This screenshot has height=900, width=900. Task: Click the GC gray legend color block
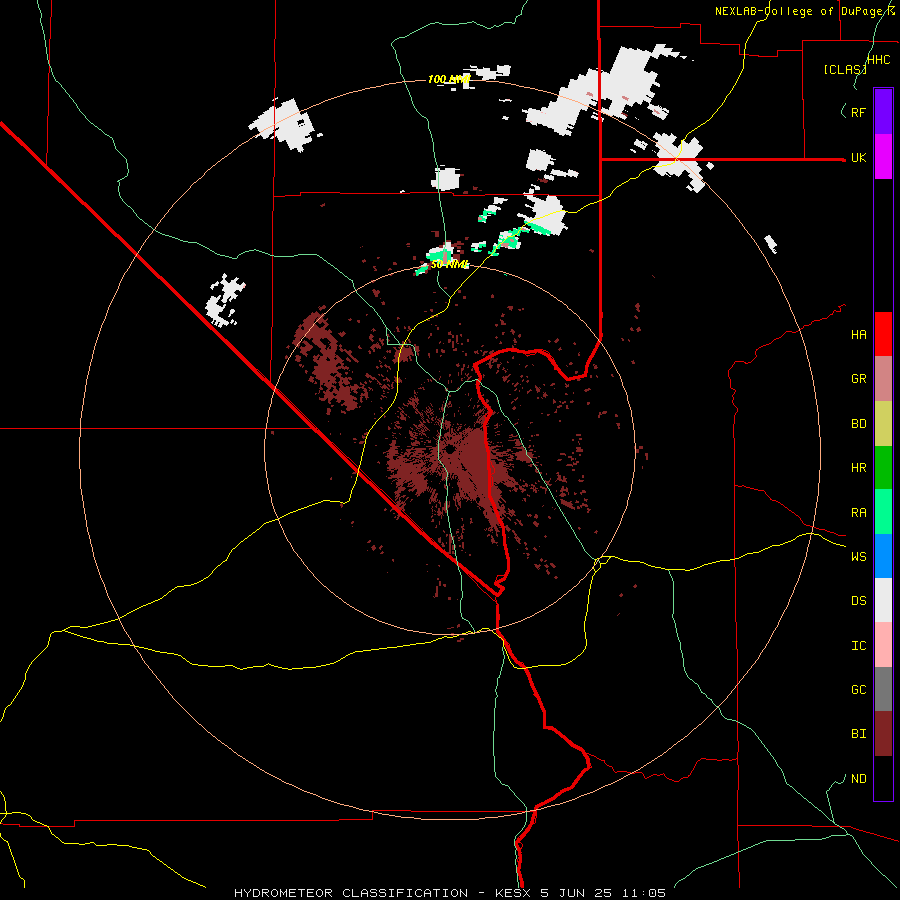pos(883,689)
